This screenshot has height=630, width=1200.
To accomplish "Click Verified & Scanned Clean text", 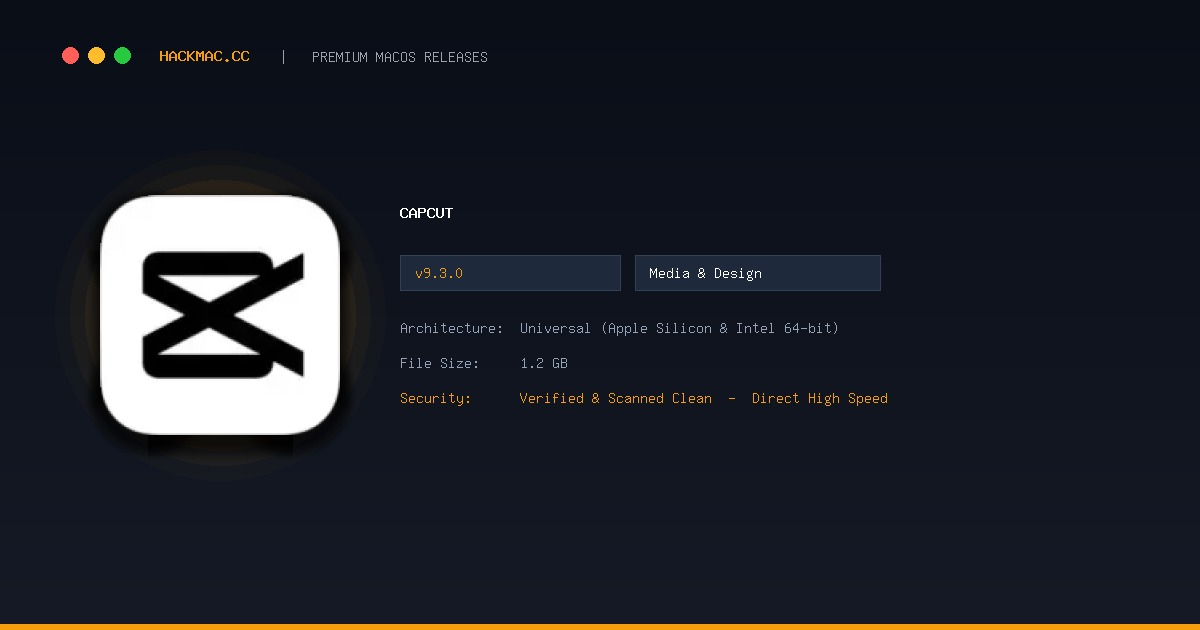I will (616, 398).
